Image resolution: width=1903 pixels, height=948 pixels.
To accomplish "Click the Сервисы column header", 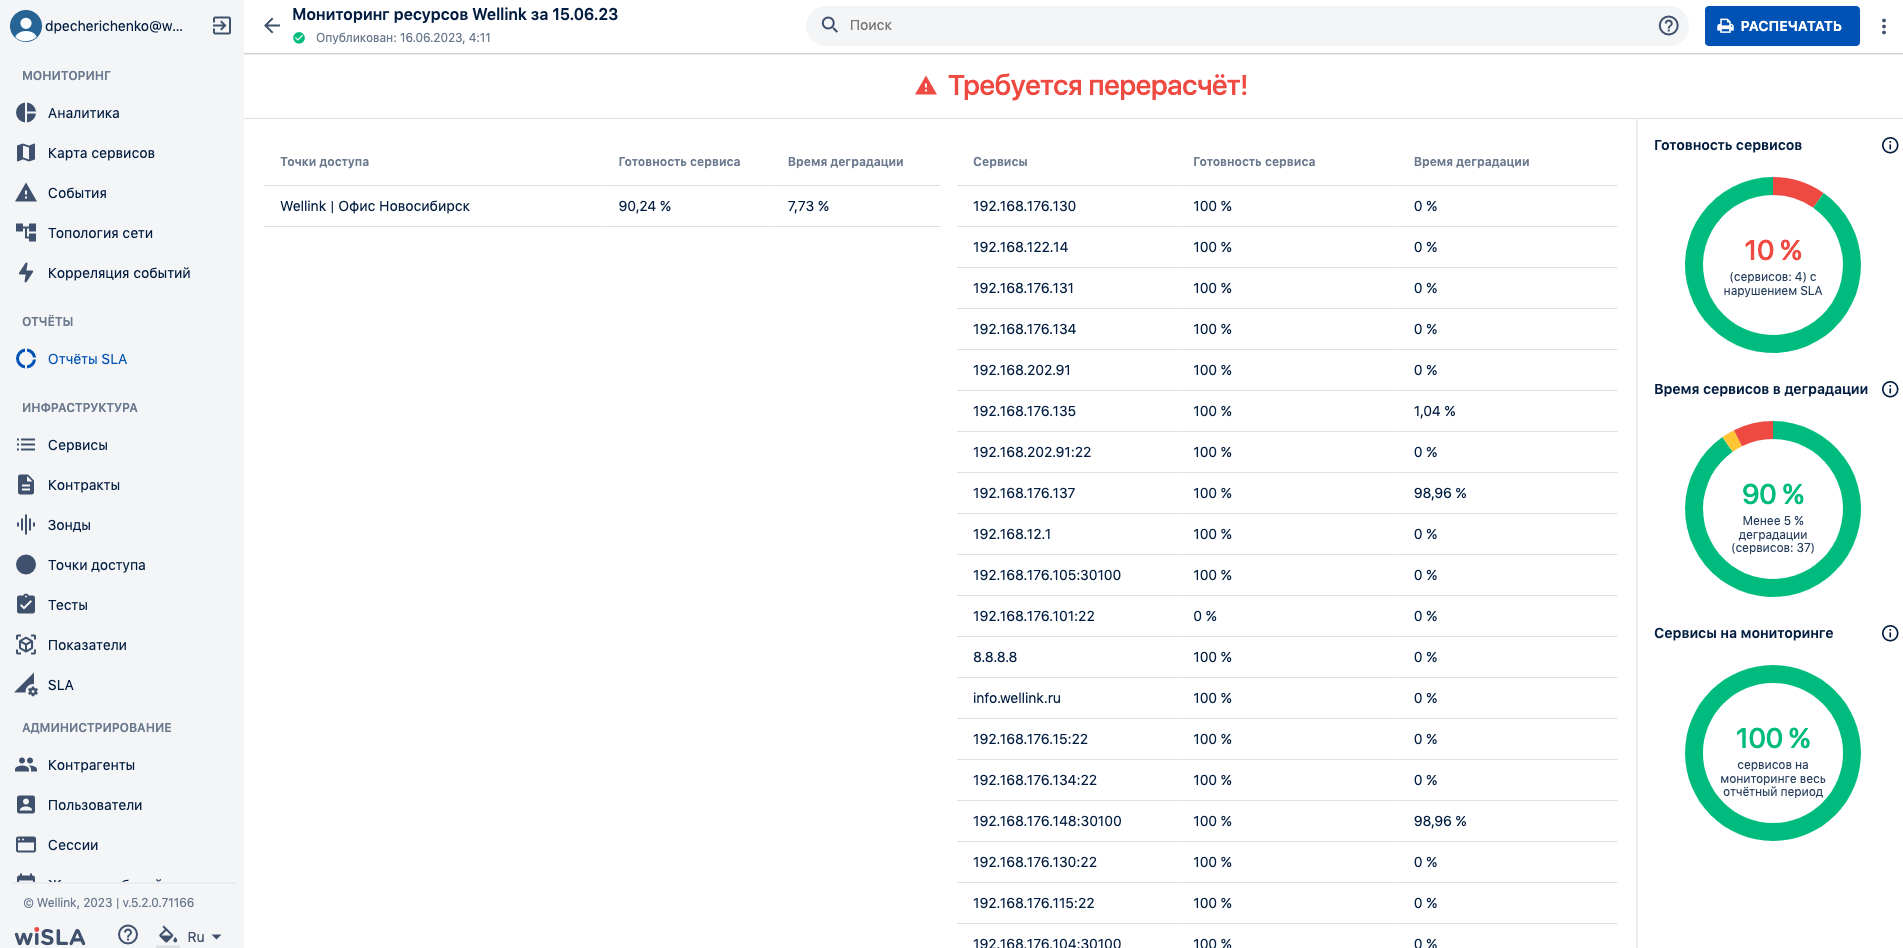I will (1000, 162).
